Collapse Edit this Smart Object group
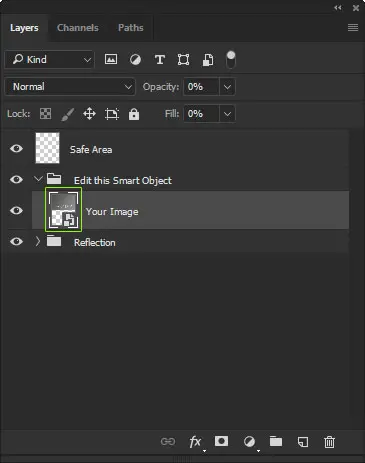Image resolution: width=365 pixels, height=463 pixels. pyautogui.click(x=38, y=179)
